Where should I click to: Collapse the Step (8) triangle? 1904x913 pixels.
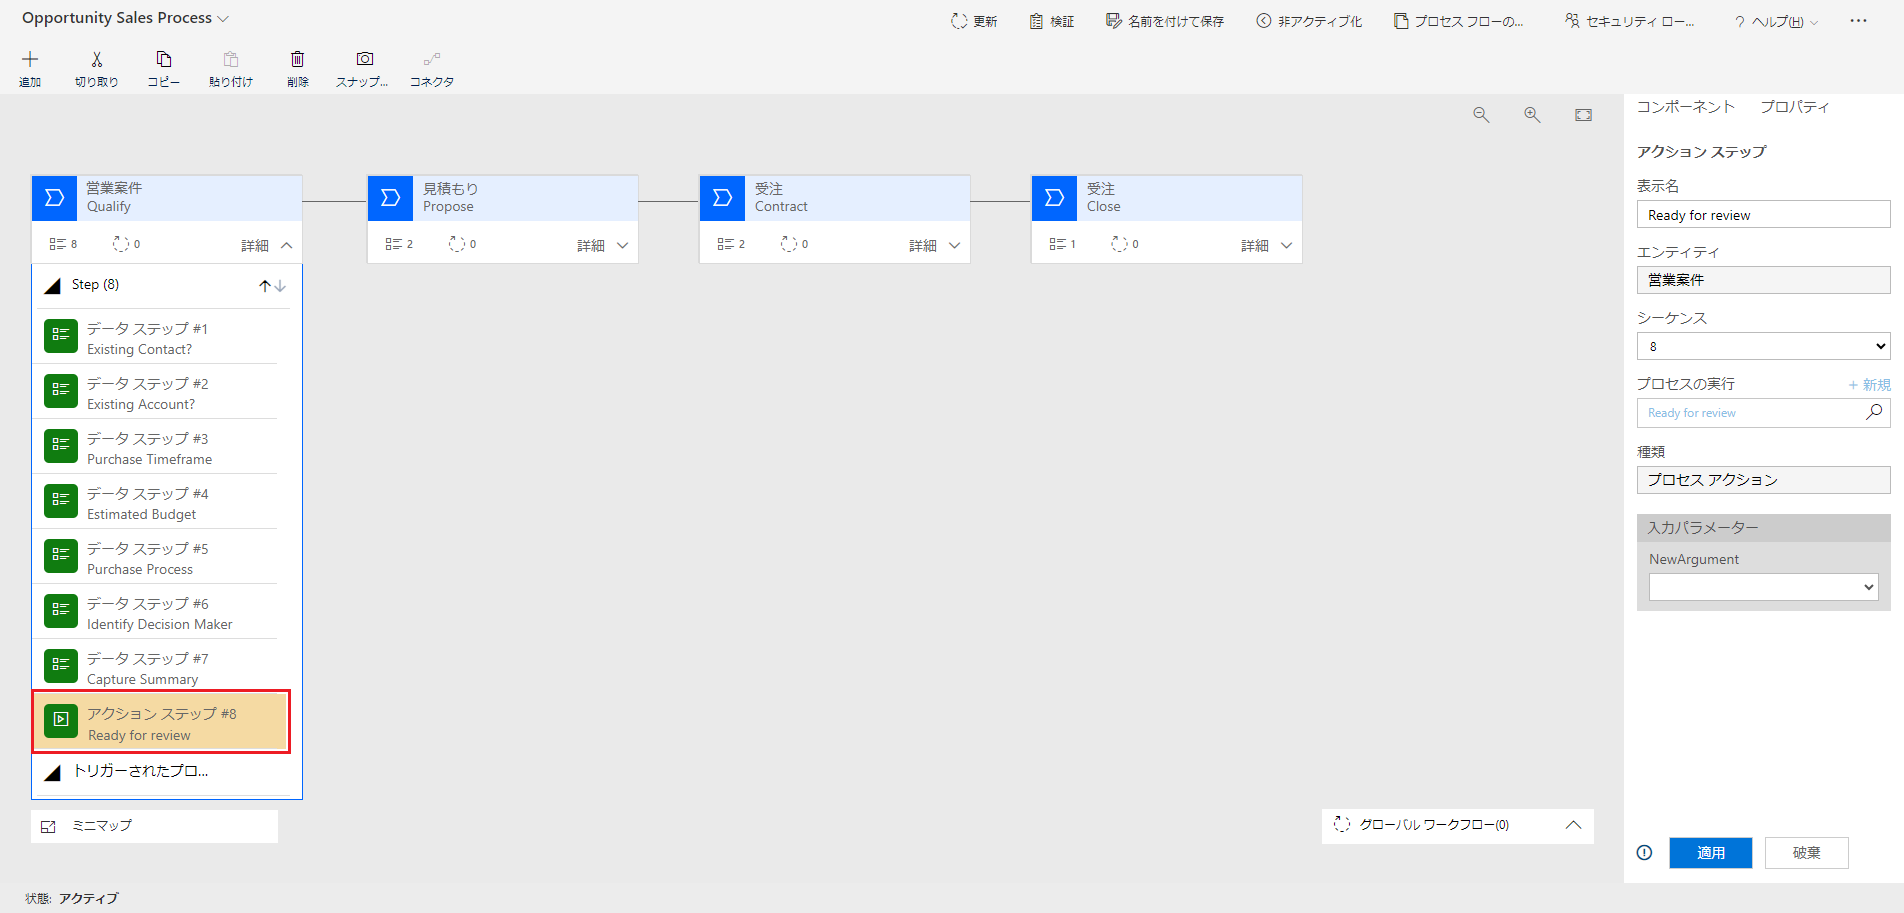pos(53,286)
